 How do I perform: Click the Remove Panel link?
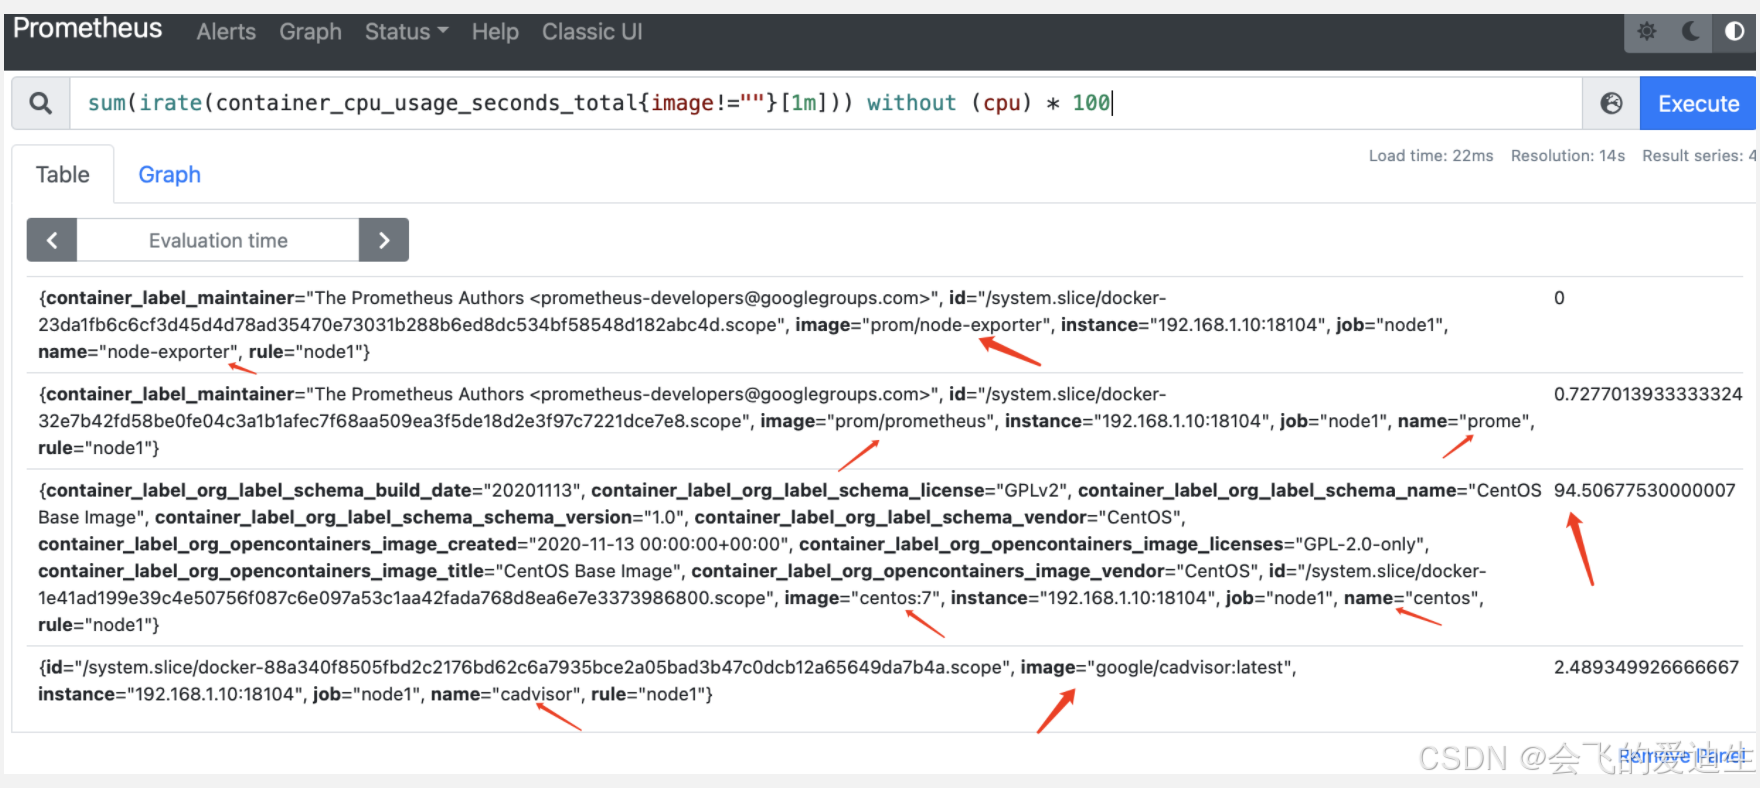(1684, 756)
